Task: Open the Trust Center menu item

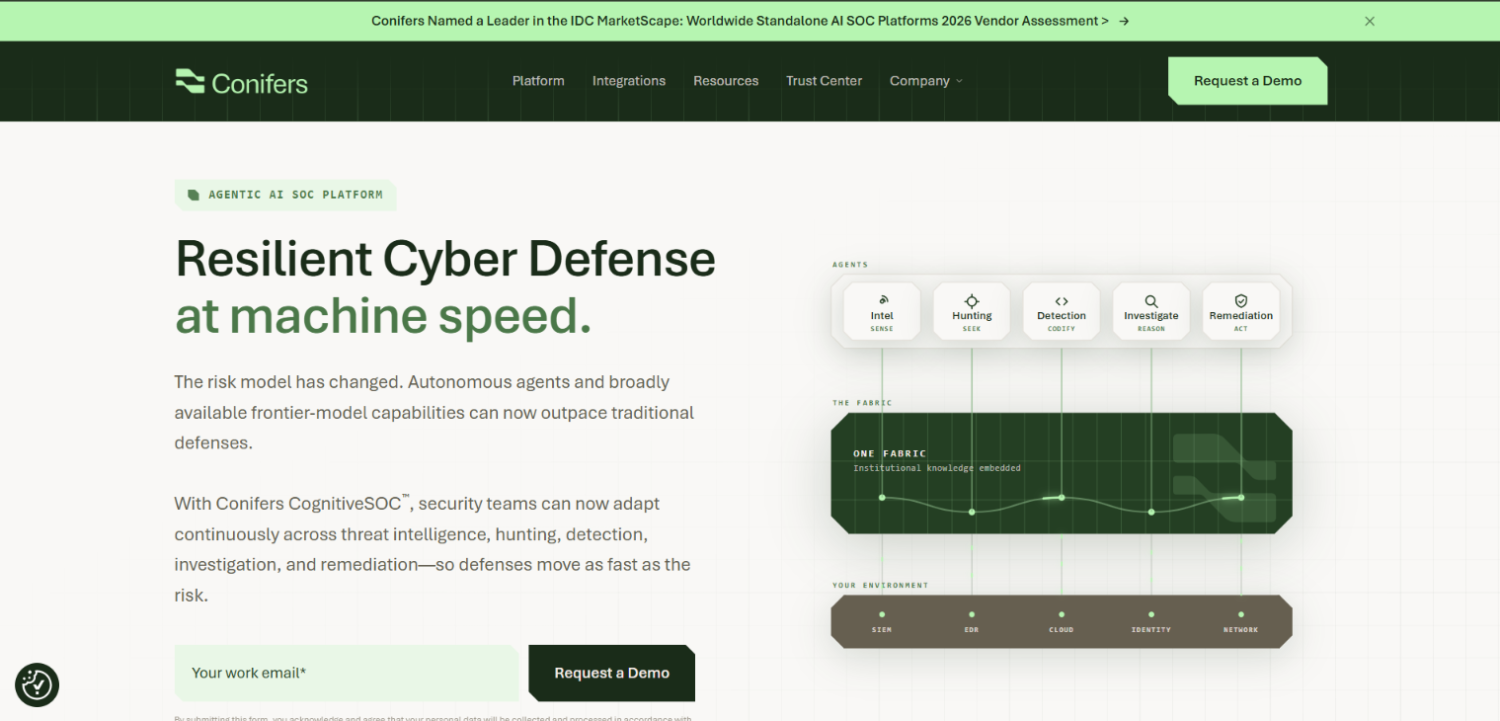Action: [x=824, y=81]
